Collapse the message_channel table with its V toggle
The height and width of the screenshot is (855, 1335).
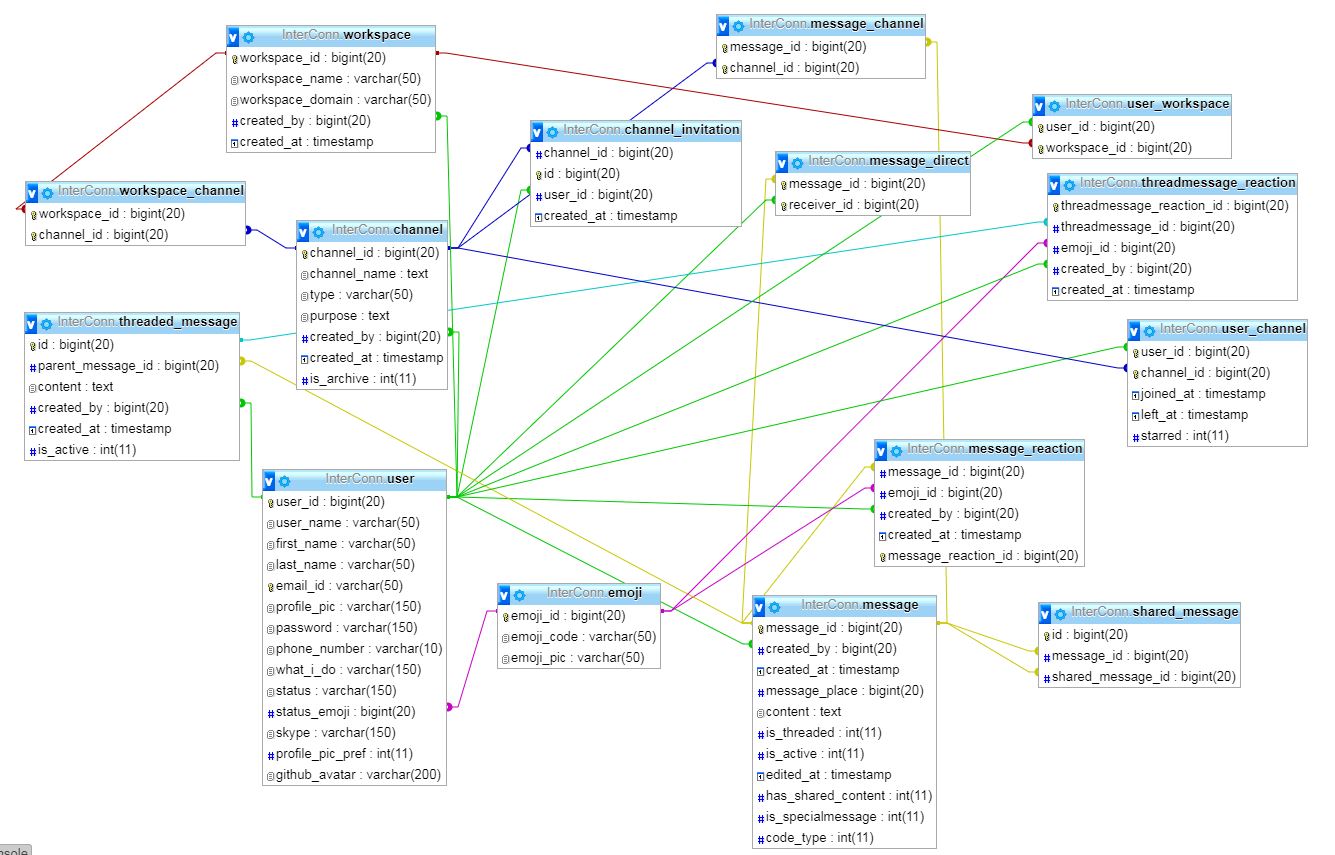click(x=724, y=26)
